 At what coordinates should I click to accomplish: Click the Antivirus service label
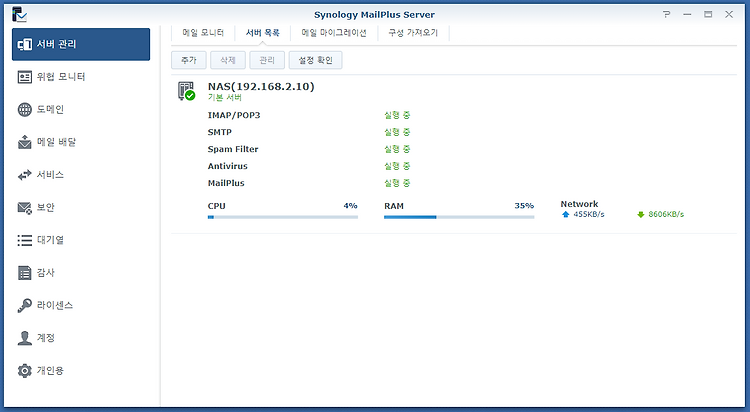[228, 166]
